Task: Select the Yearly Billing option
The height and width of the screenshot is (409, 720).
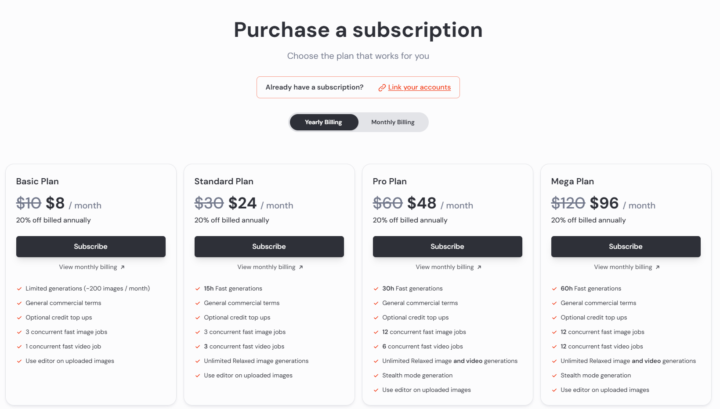Action: click(x=324, y=122)
